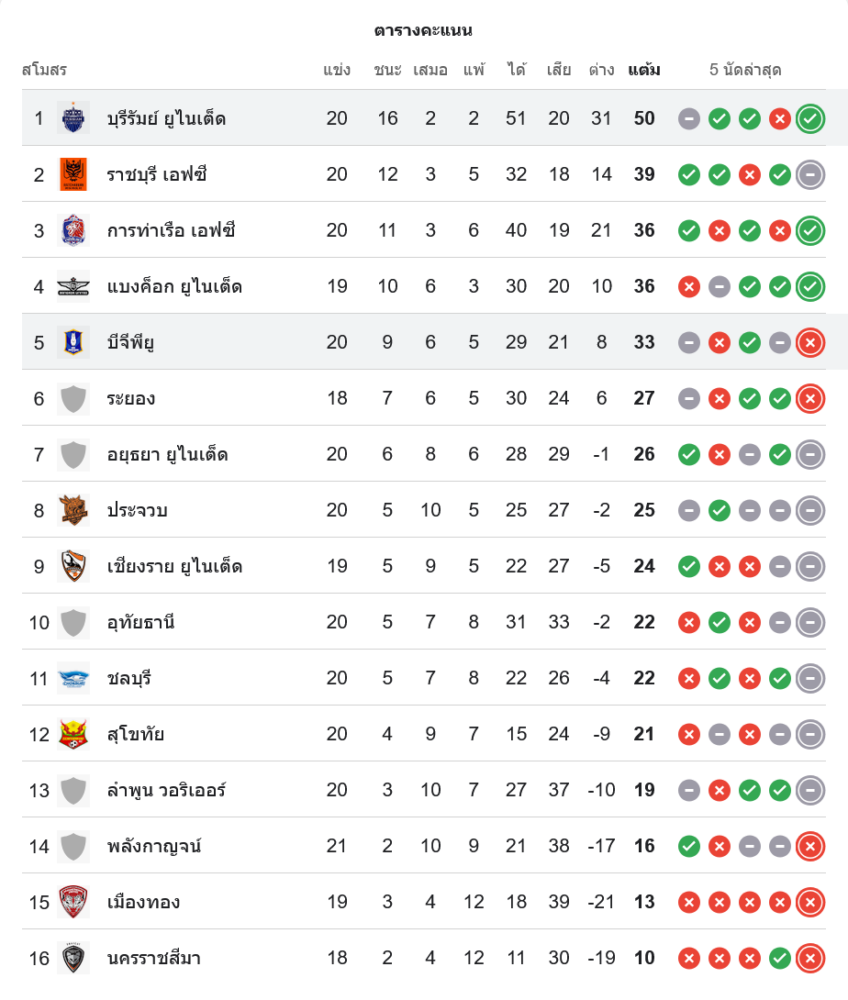Click the Buriram United club crest
The width and height of the screenshot is (848, 1000).
coord(73,119)
